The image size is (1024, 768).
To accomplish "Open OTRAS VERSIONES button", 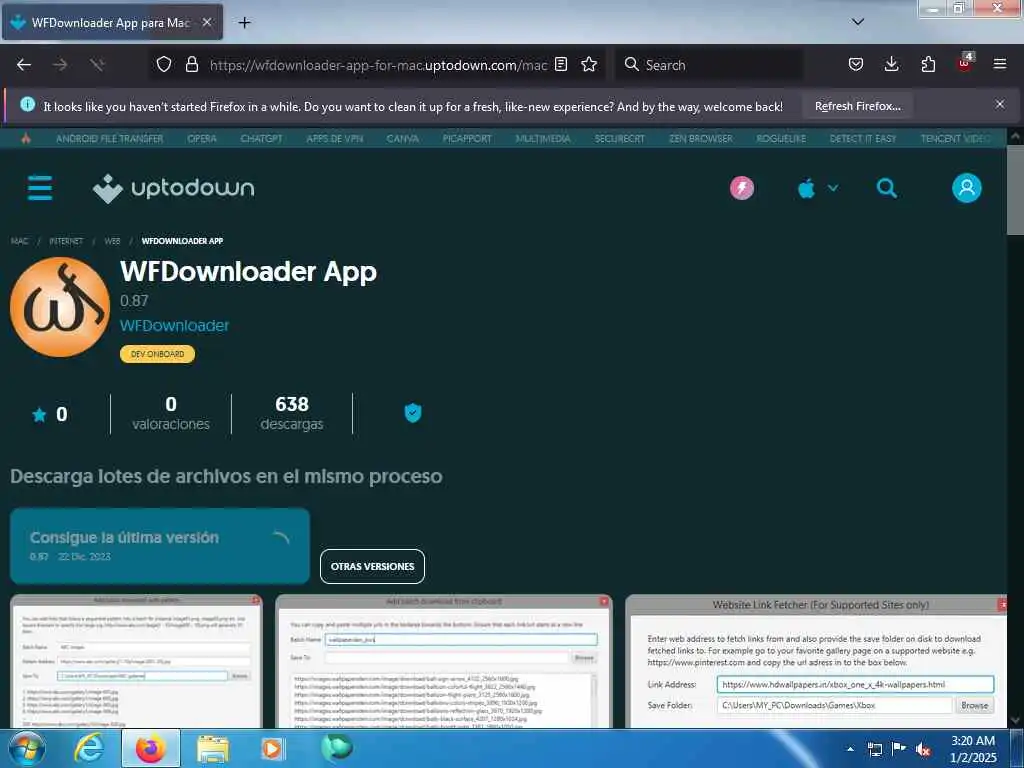I will (372, 566).
